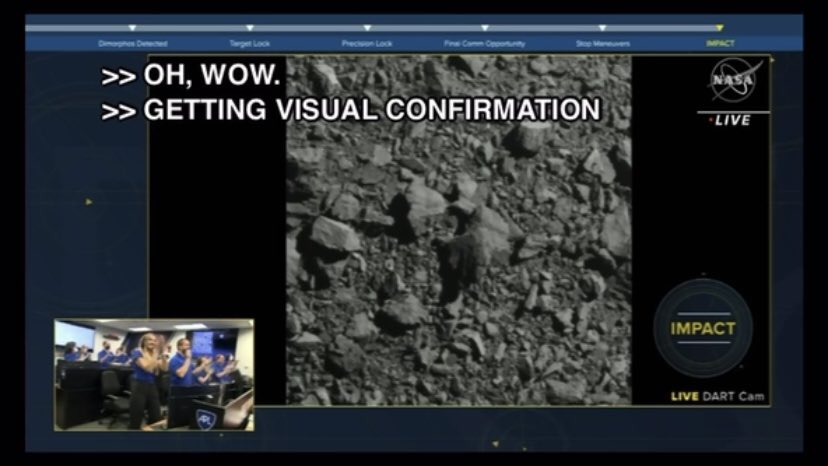
Task: Click the Precision Lock triangle marker
Action: [x=367, y=28]
